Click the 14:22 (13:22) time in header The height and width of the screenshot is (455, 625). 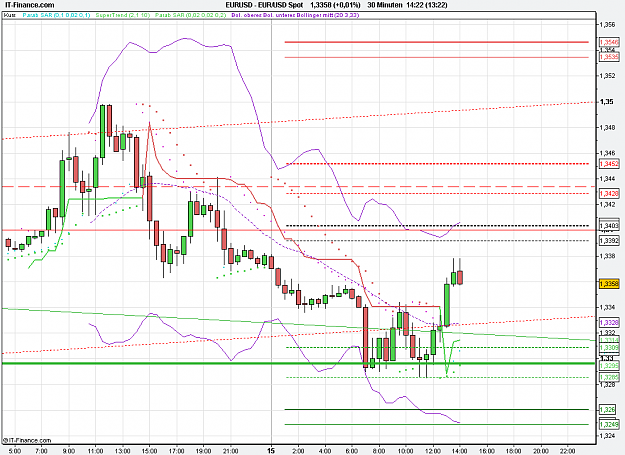pos(426,5)
